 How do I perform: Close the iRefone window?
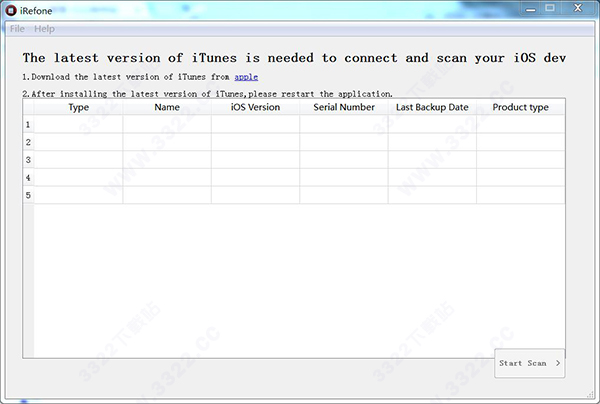click(578, 8)
